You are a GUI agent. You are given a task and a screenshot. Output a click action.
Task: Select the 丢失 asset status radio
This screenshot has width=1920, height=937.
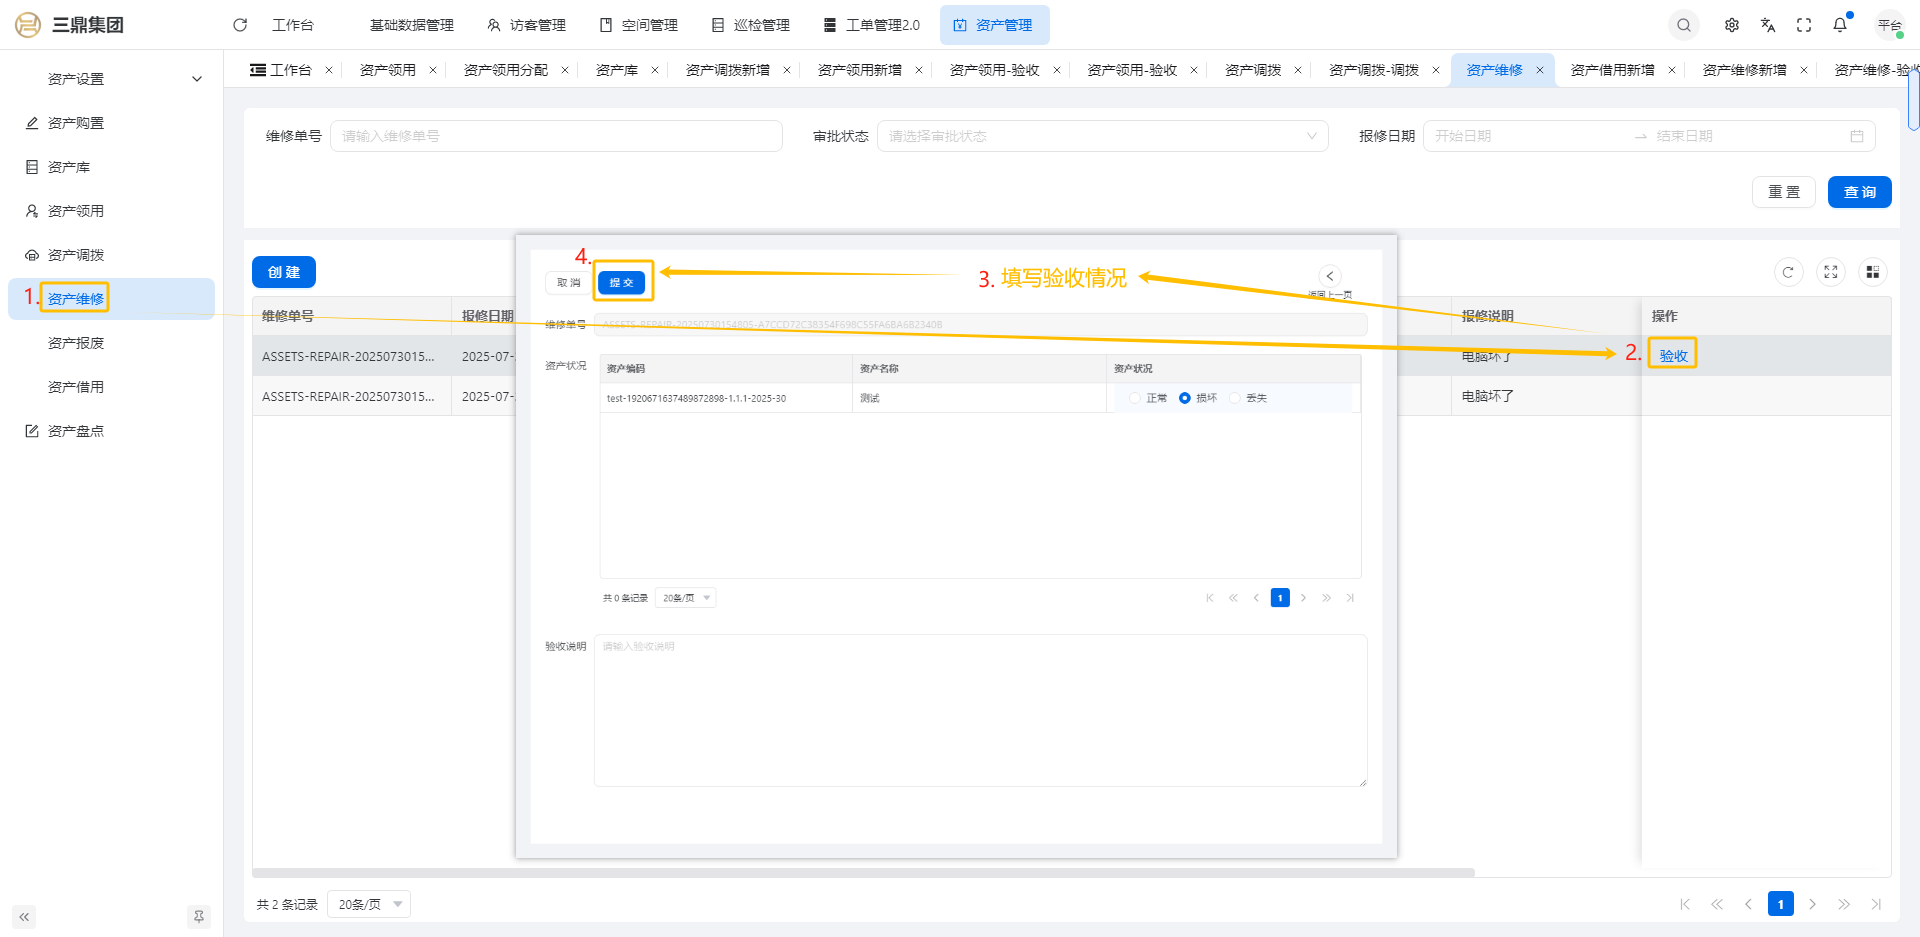[1235, 398]
